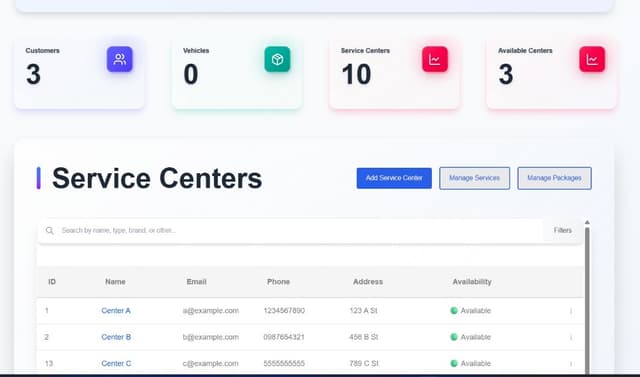Screen dimensions: 640x377
Task: Open row menu for Center C
Action: (571, 364)
